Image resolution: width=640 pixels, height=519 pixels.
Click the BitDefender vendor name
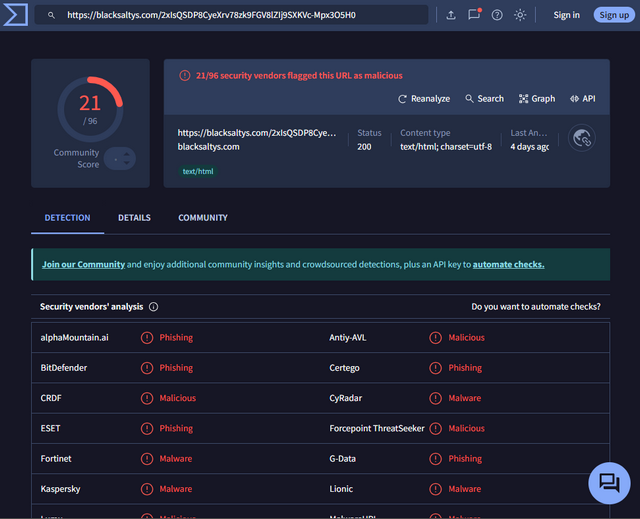tap(64, 368)
